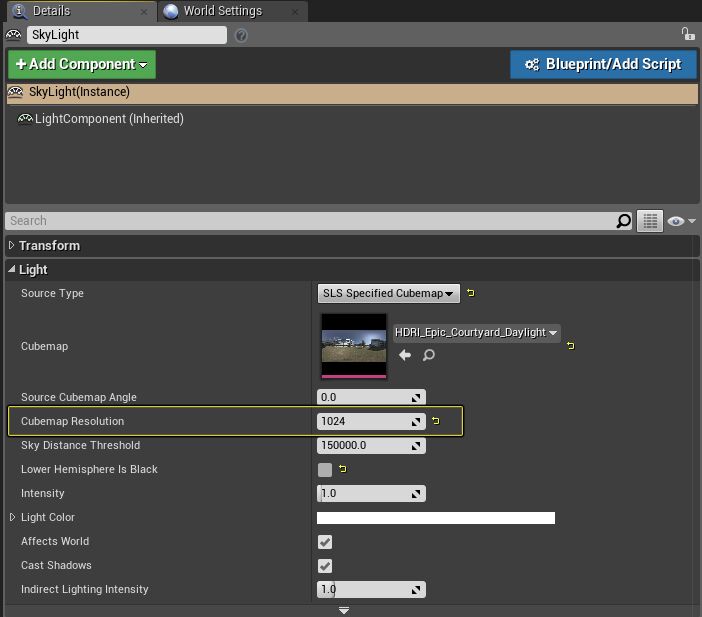Enable Lower Hemisphere Is Black checkbox
702x617 pixels.
325,470
